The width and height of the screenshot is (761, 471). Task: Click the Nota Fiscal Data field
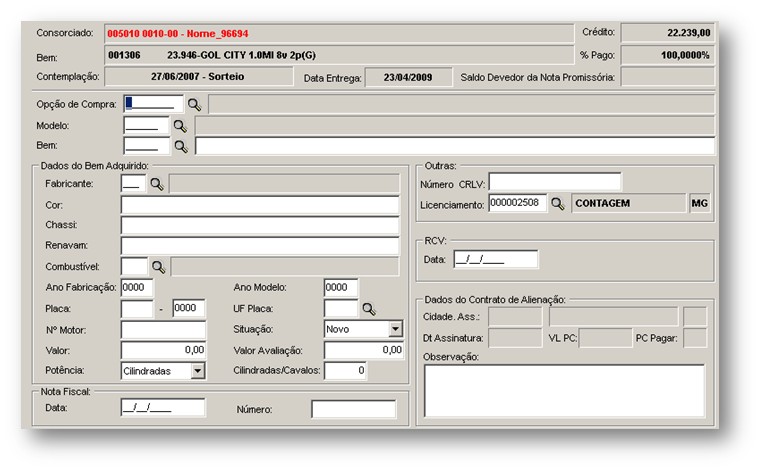pos(163,407)
